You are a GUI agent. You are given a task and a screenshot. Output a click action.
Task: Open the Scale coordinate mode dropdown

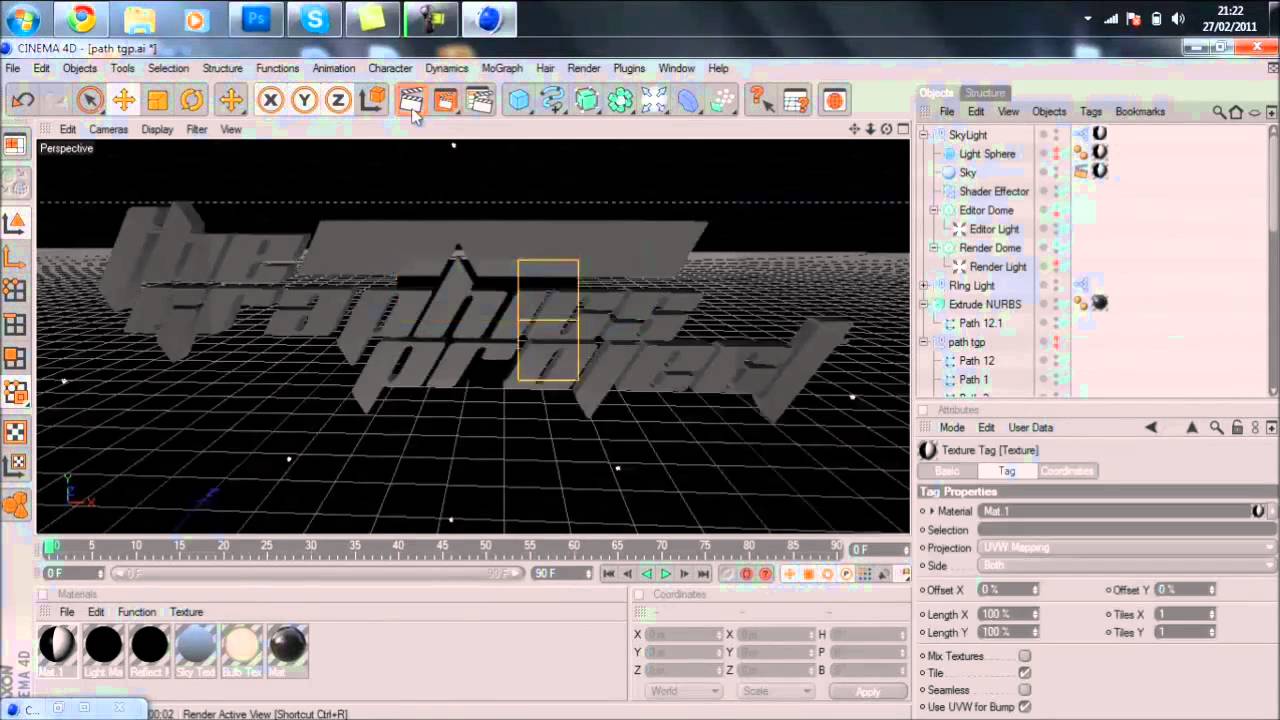[x=776, y=691]
